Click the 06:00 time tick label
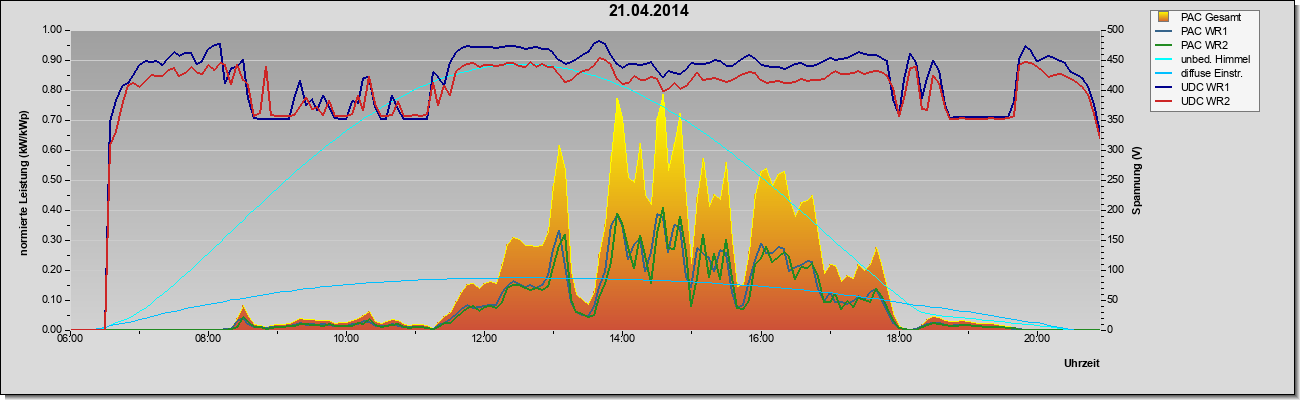The width and height of the screenshot is (1300, 400). tap(70, 340)
